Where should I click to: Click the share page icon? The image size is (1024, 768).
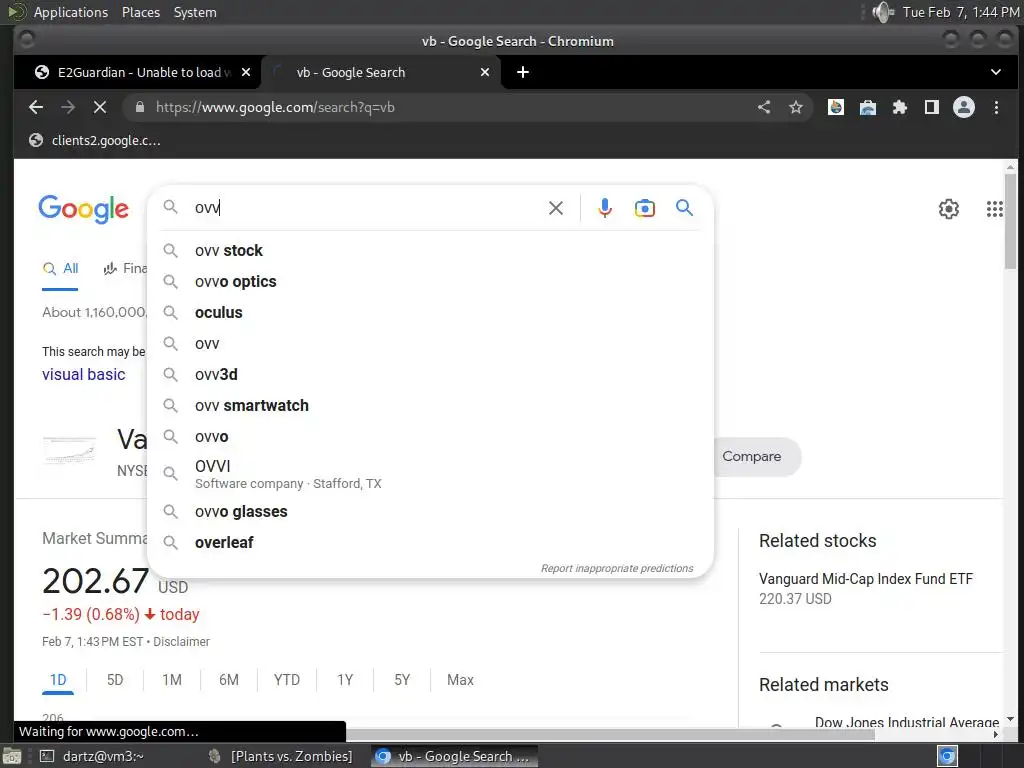tap(764, 107)
